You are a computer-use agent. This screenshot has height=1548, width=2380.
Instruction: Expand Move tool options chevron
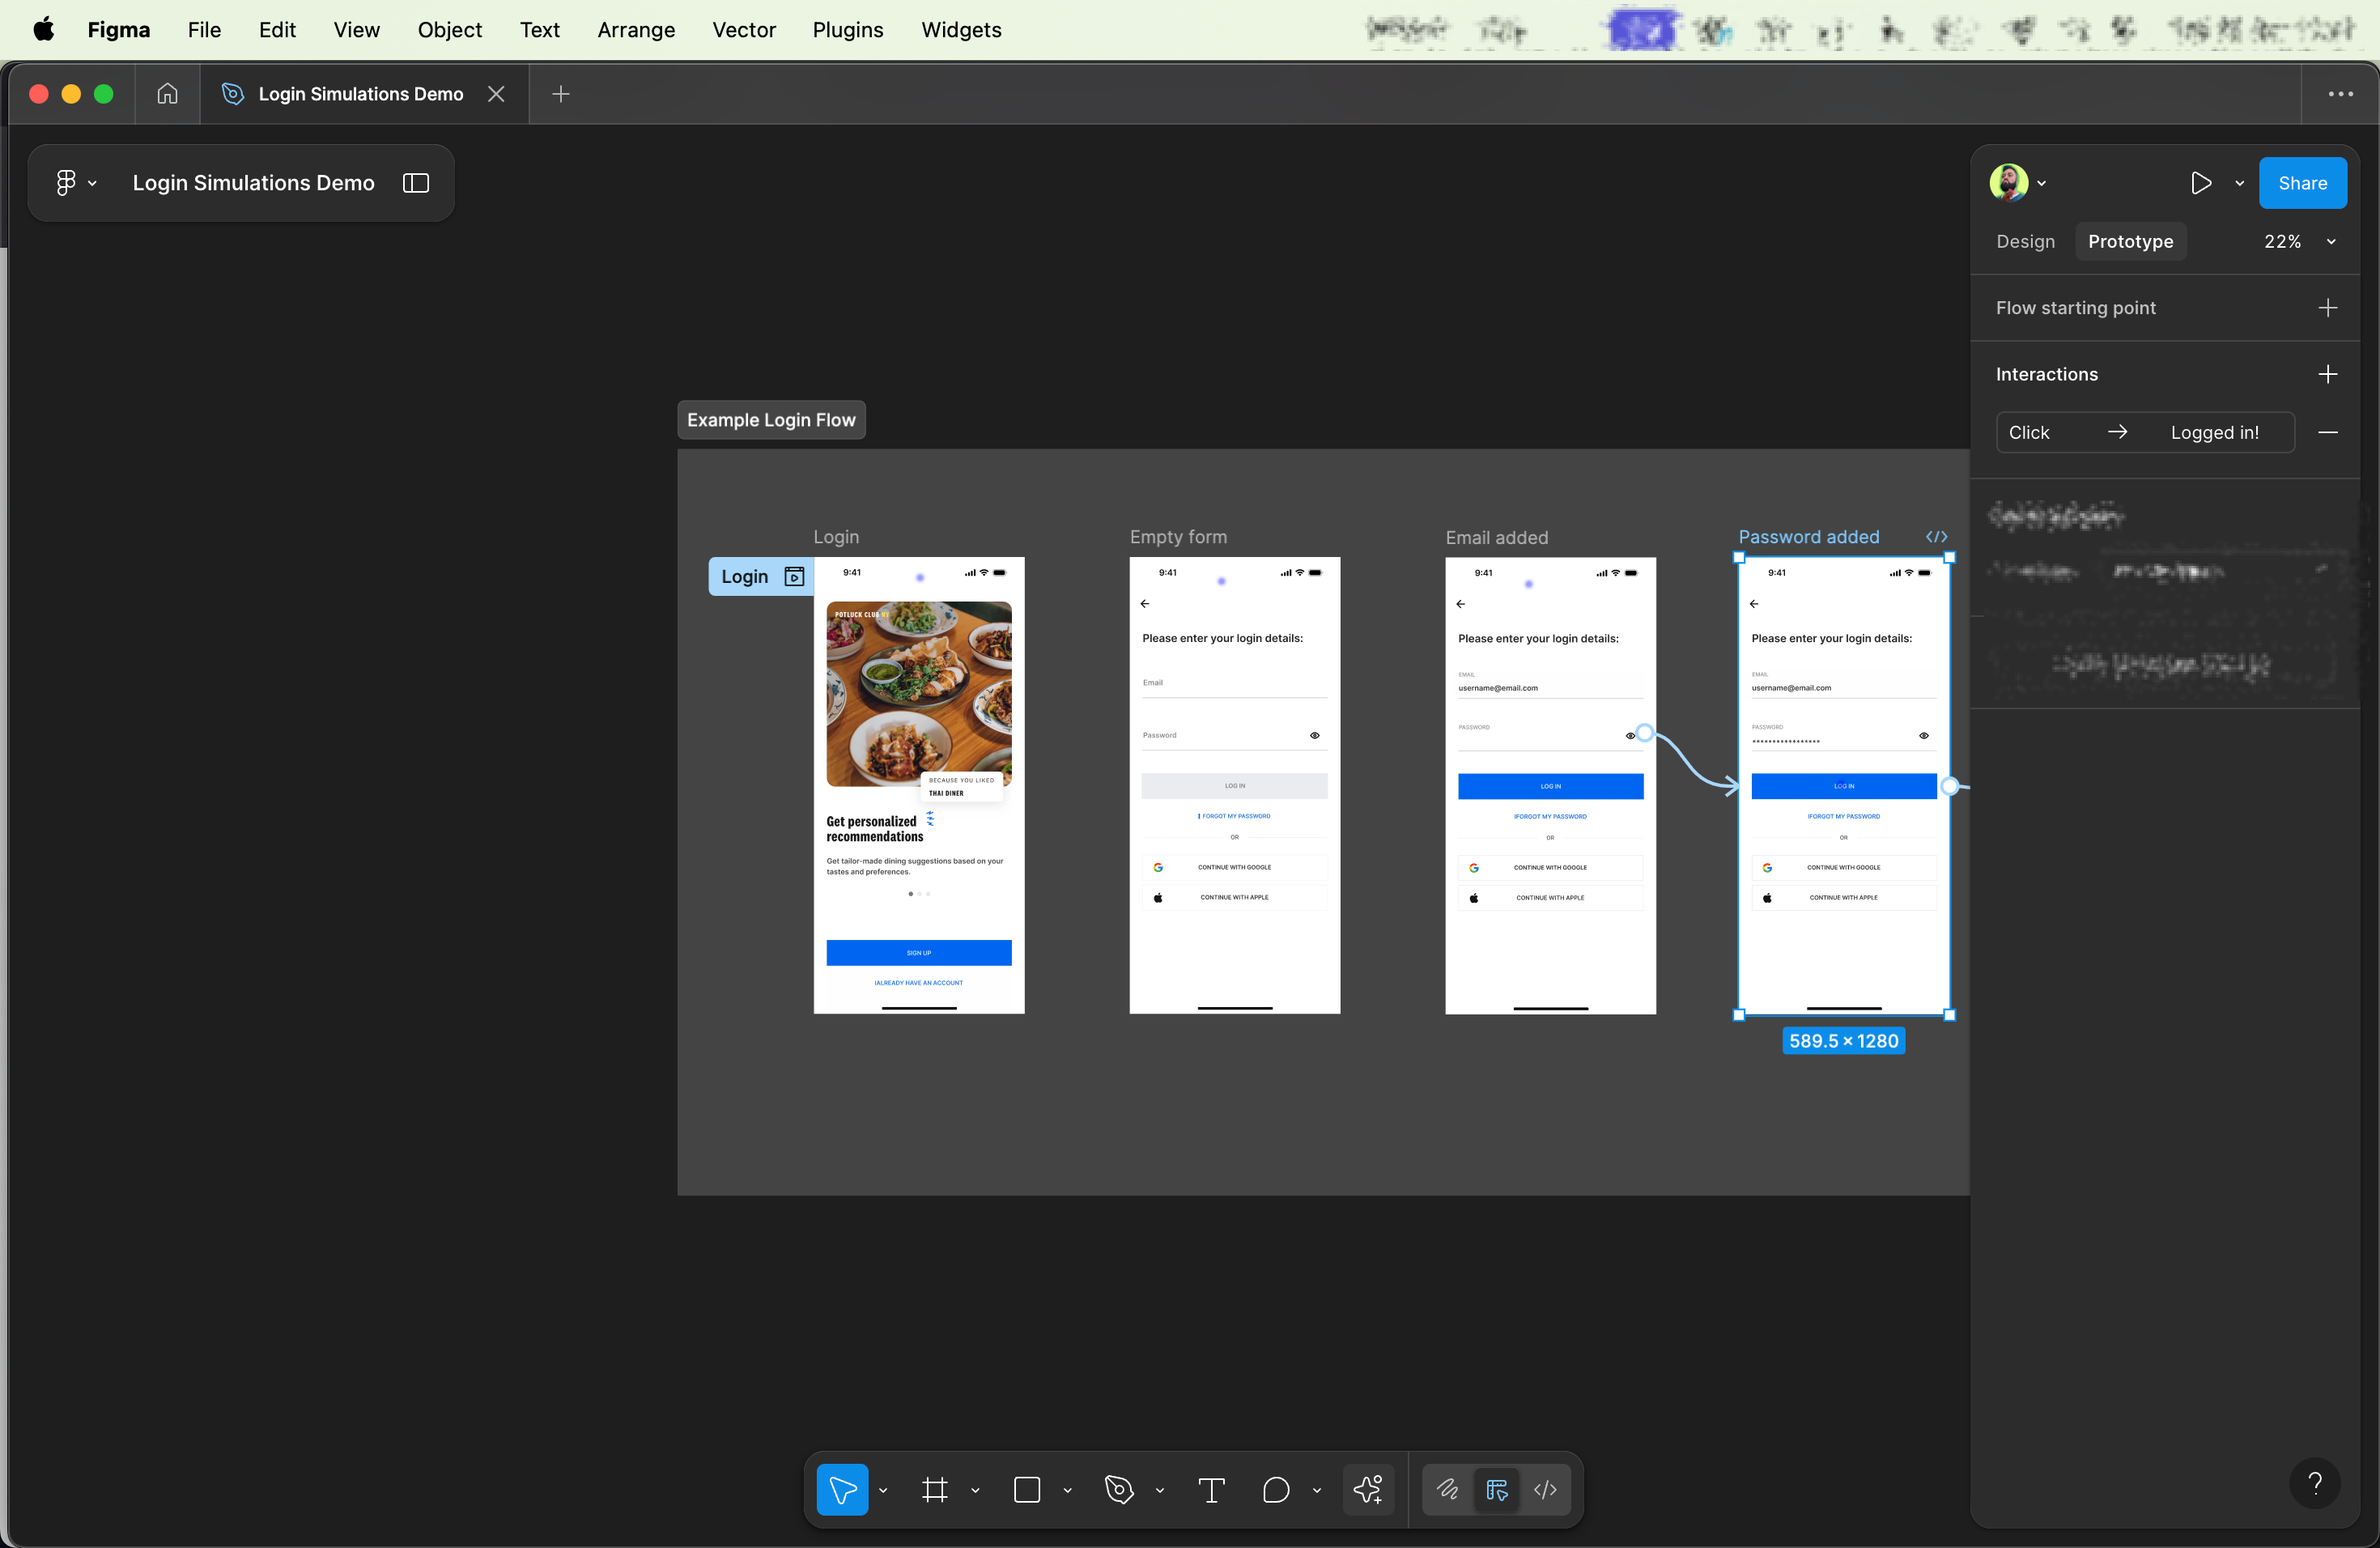pyautogui.click(x=882, y=1490)
